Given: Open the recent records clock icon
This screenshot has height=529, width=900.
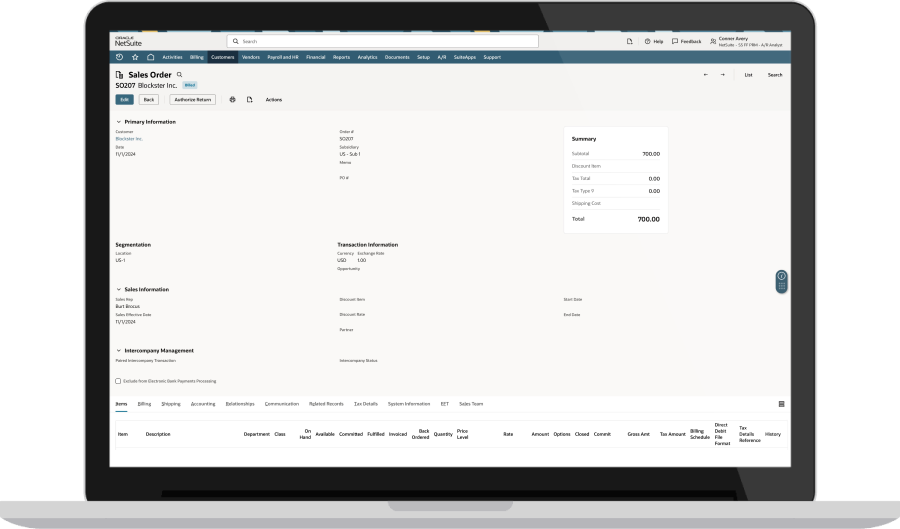Looking at the screenshot, I should [120, 57].
